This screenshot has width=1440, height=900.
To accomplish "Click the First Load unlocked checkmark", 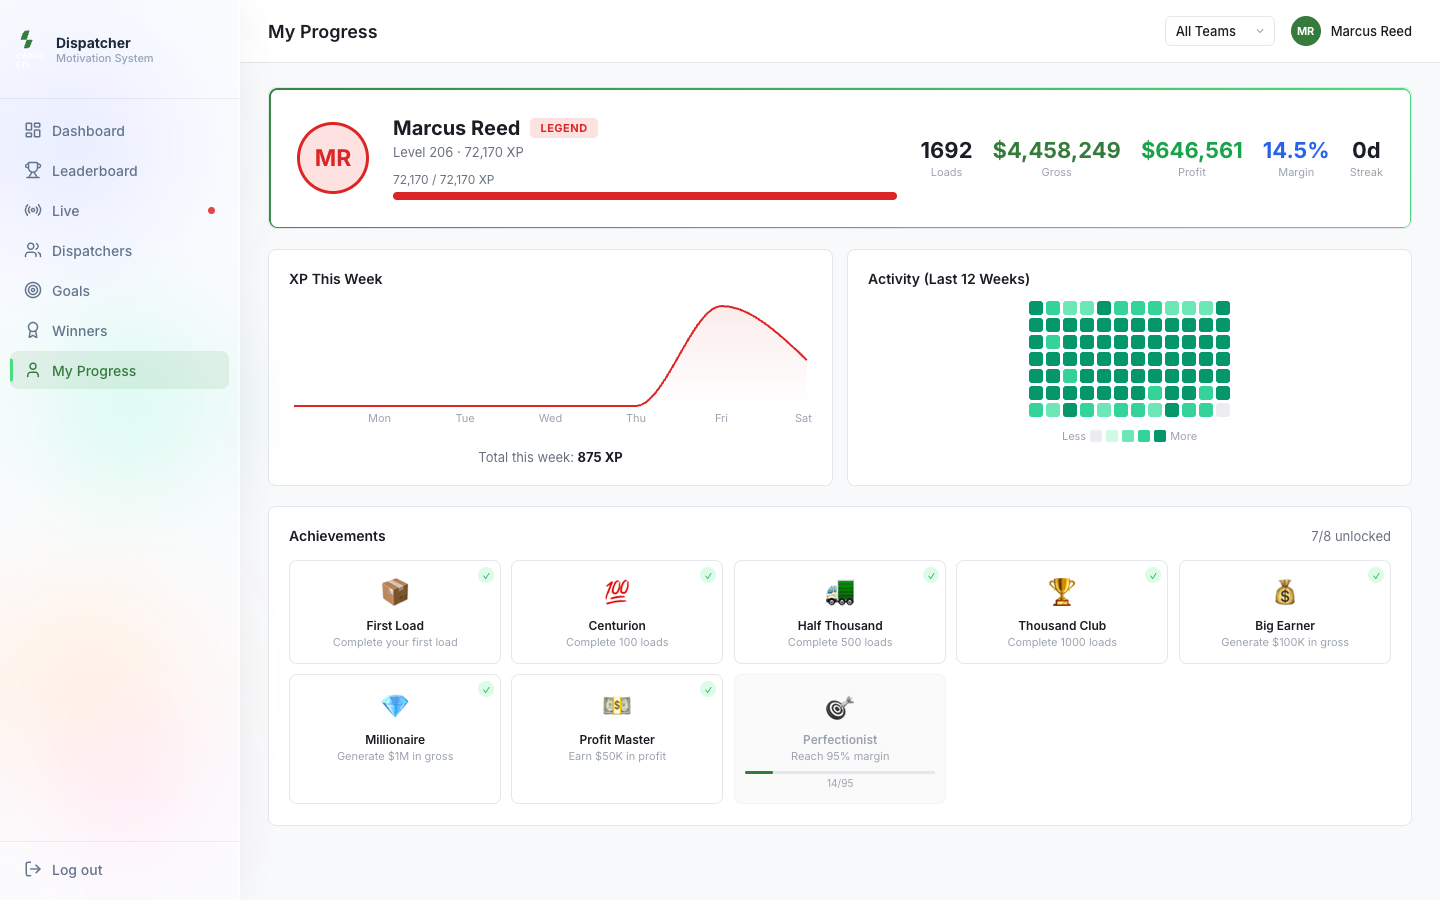I will point(486,575).
